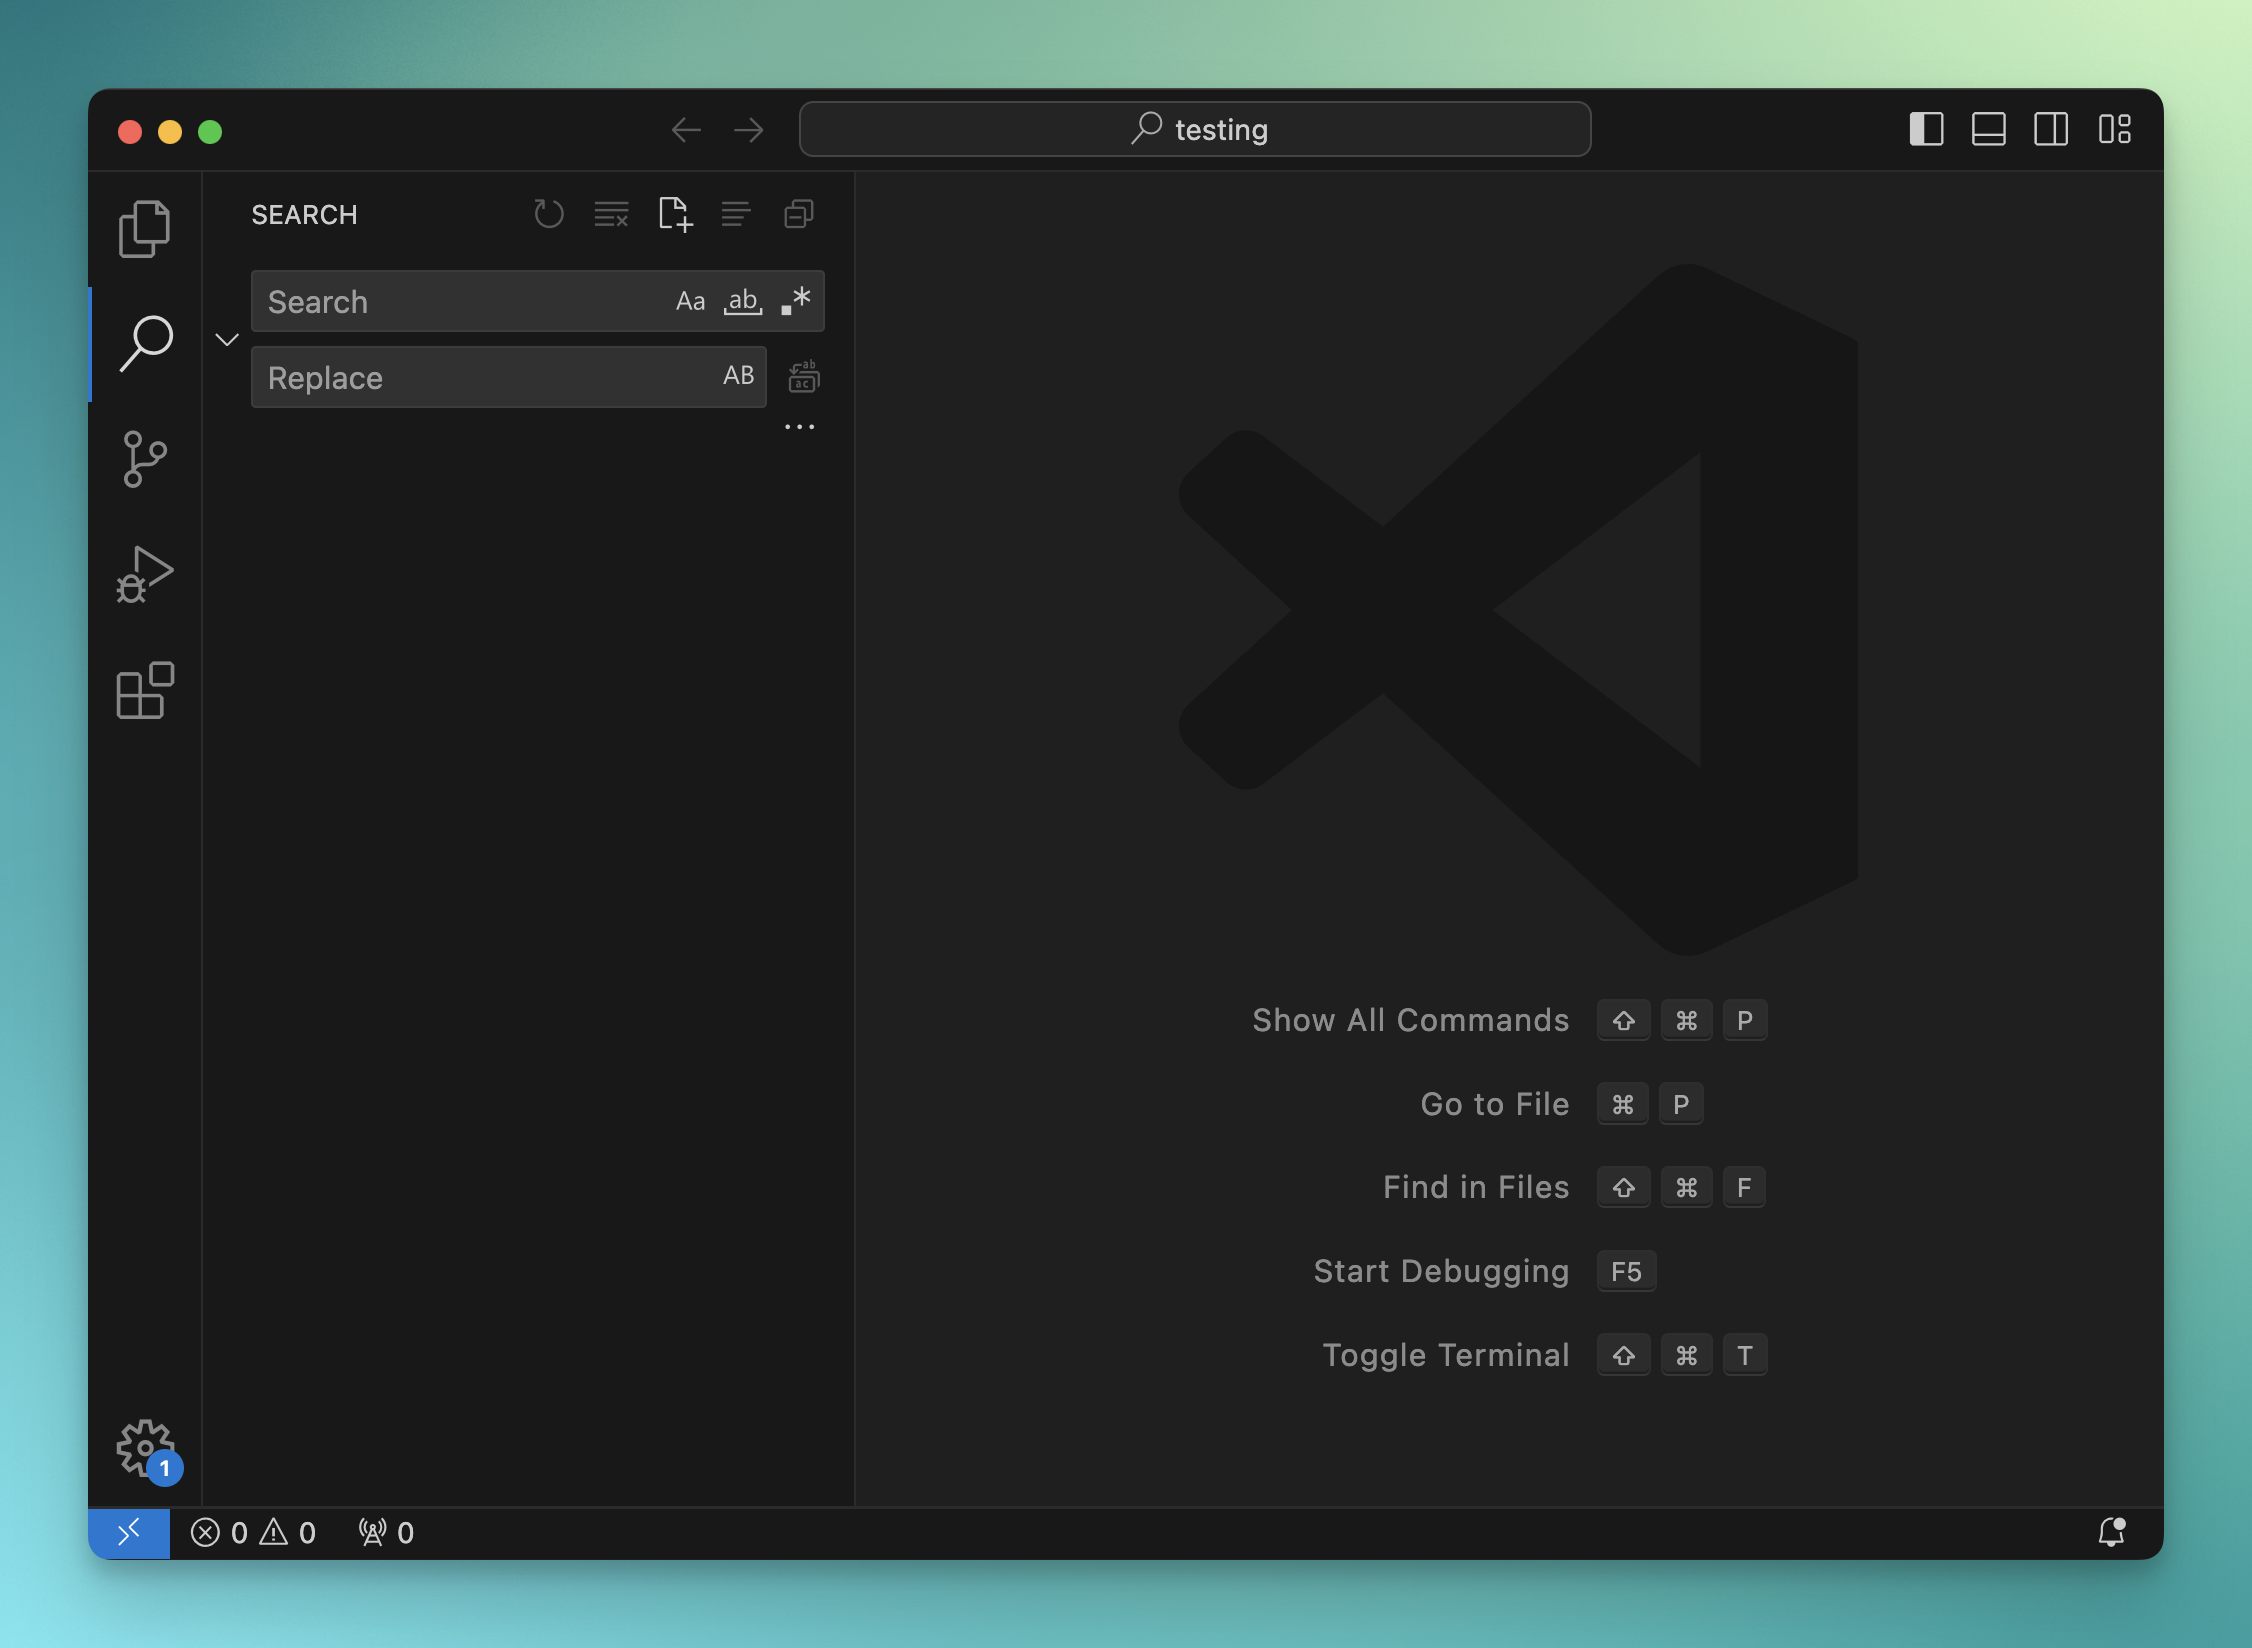Image resolution: width=2252 pixels, height=1648 pixels.
Task: Open Source Control view
Action: pyautogui.click(x=145, y=459)
